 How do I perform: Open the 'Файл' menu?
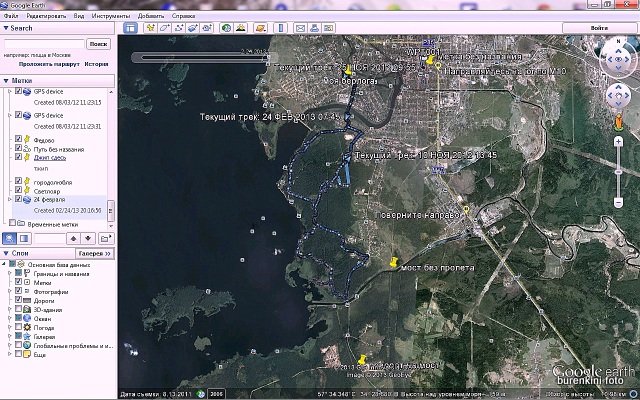[x=11, y=16]
